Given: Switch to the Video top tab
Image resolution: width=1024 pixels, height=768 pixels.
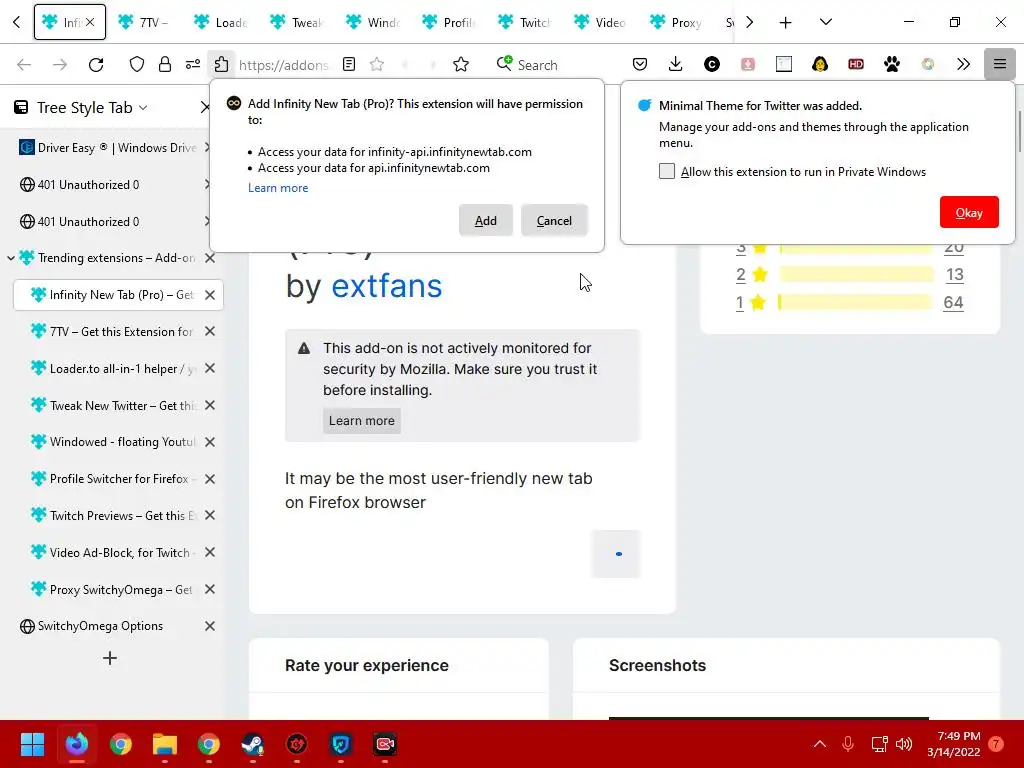Looking at the screenshot, I should pos(601,22).
